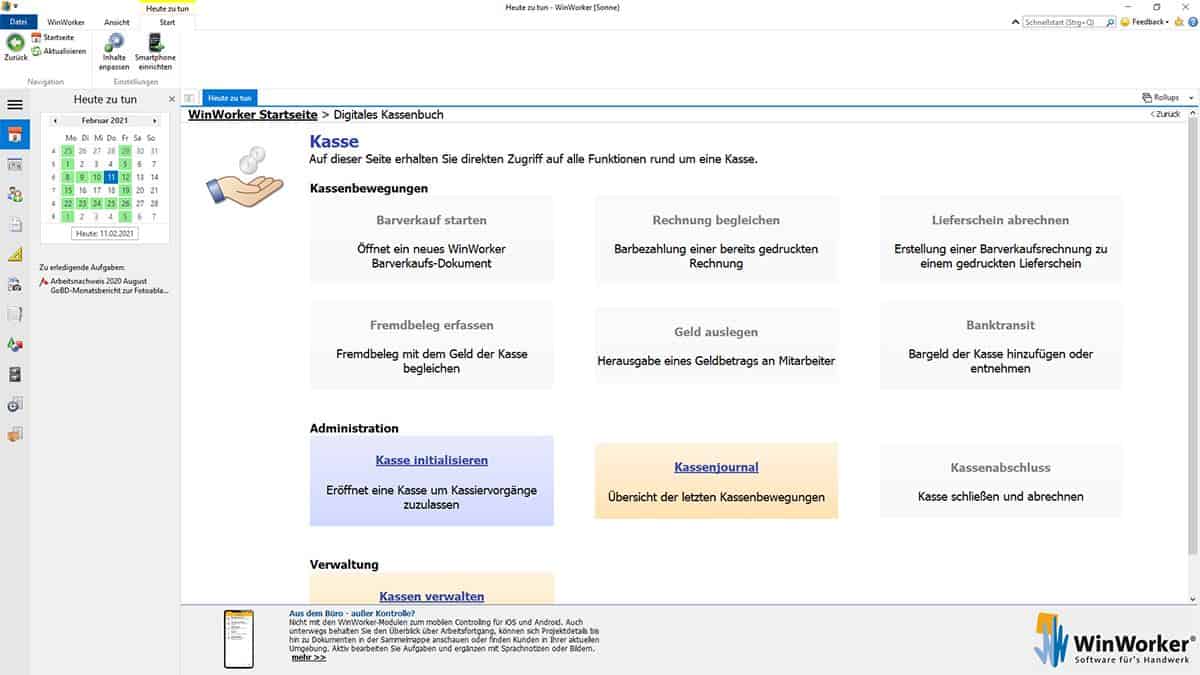1200x675 pixels.
Task: Open Inhalte anpassen settings
Action: click(x=114, y=51)
